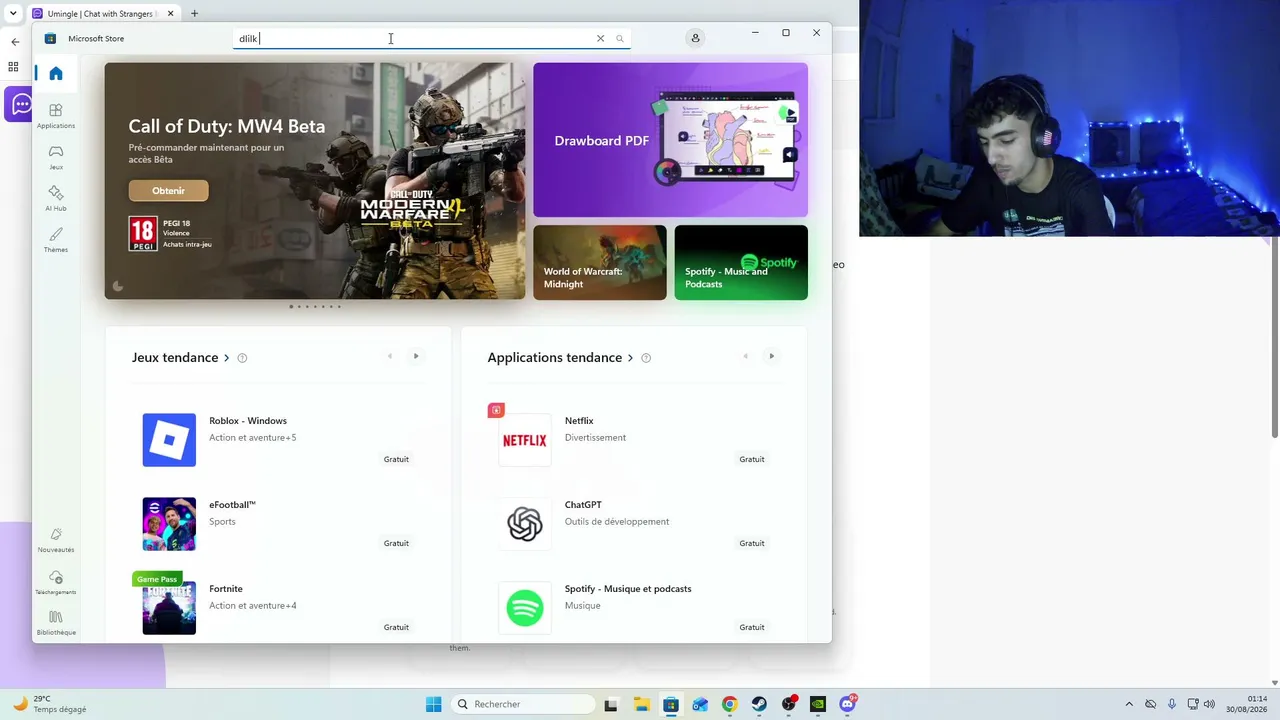The image size is (1280, 720).
Task: Open Discord from the taskbar
Action: [x=848, y=704]
